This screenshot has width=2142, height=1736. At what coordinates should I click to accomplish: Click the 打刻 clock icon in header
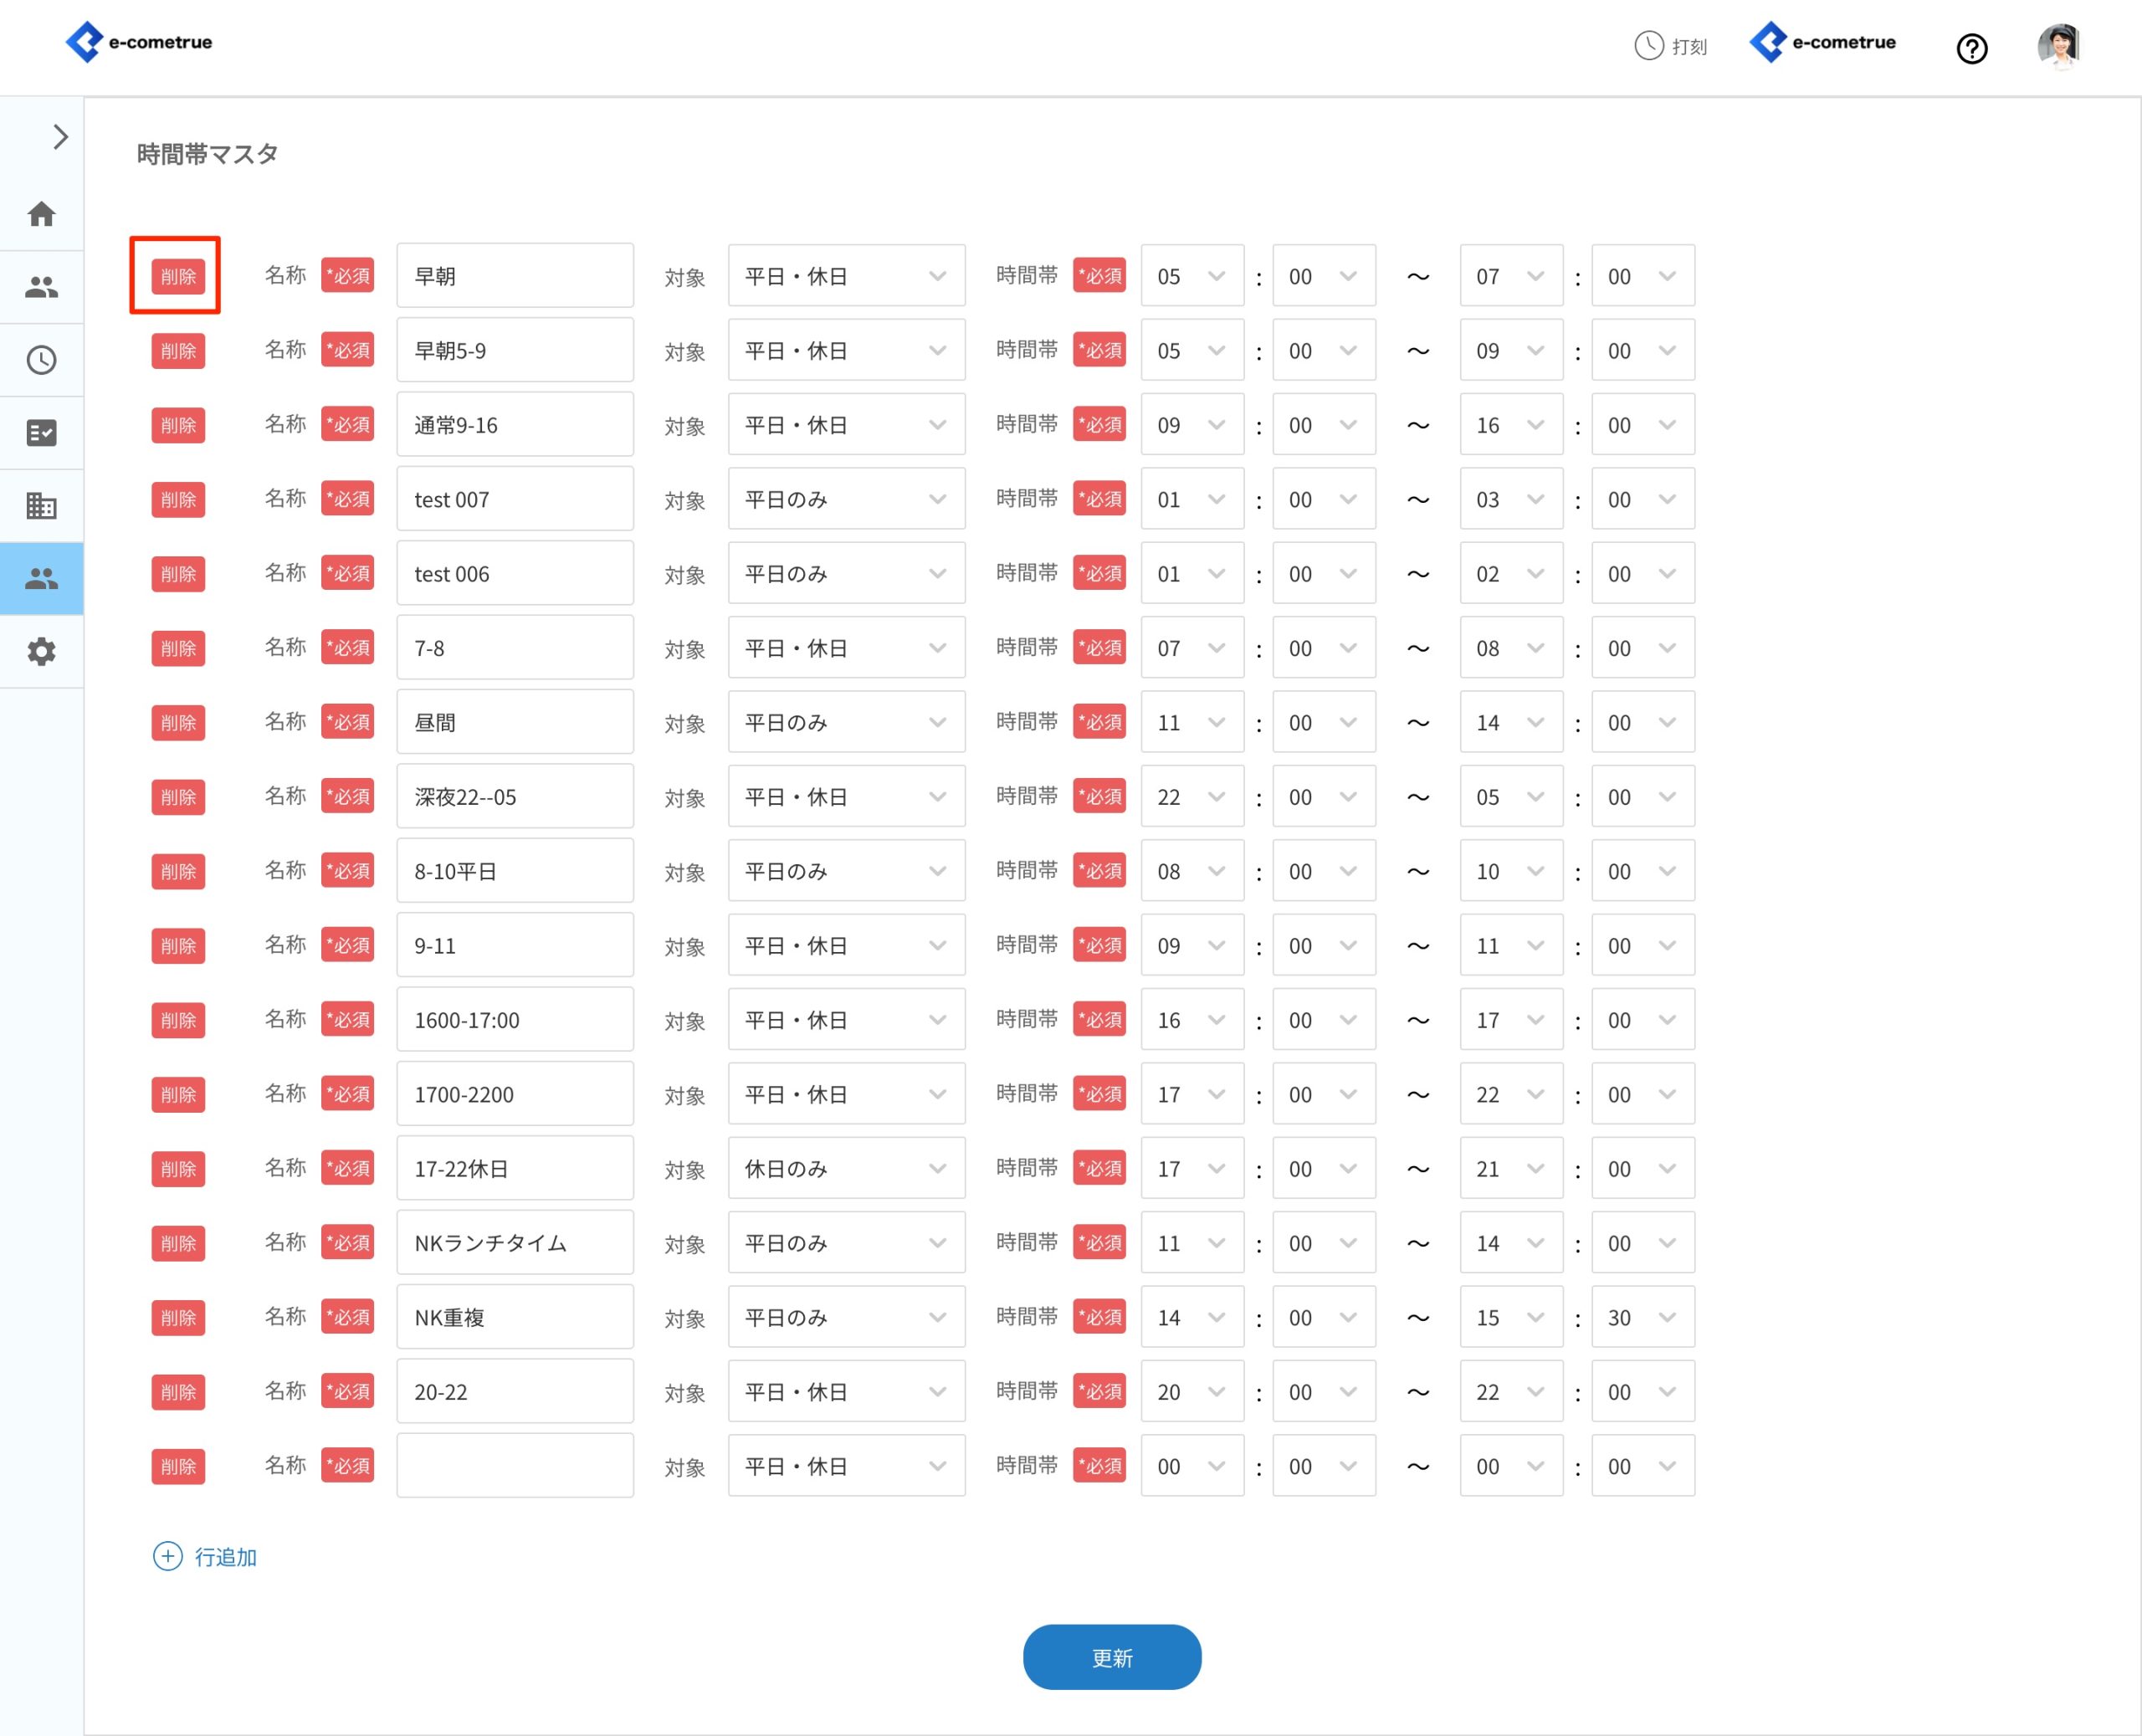1649,45
